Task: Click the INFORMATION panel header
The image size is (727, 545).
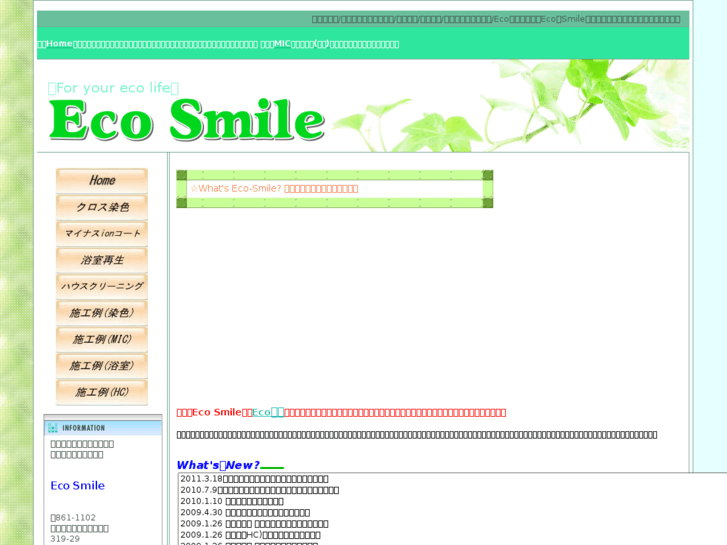Action: (103, 428)
